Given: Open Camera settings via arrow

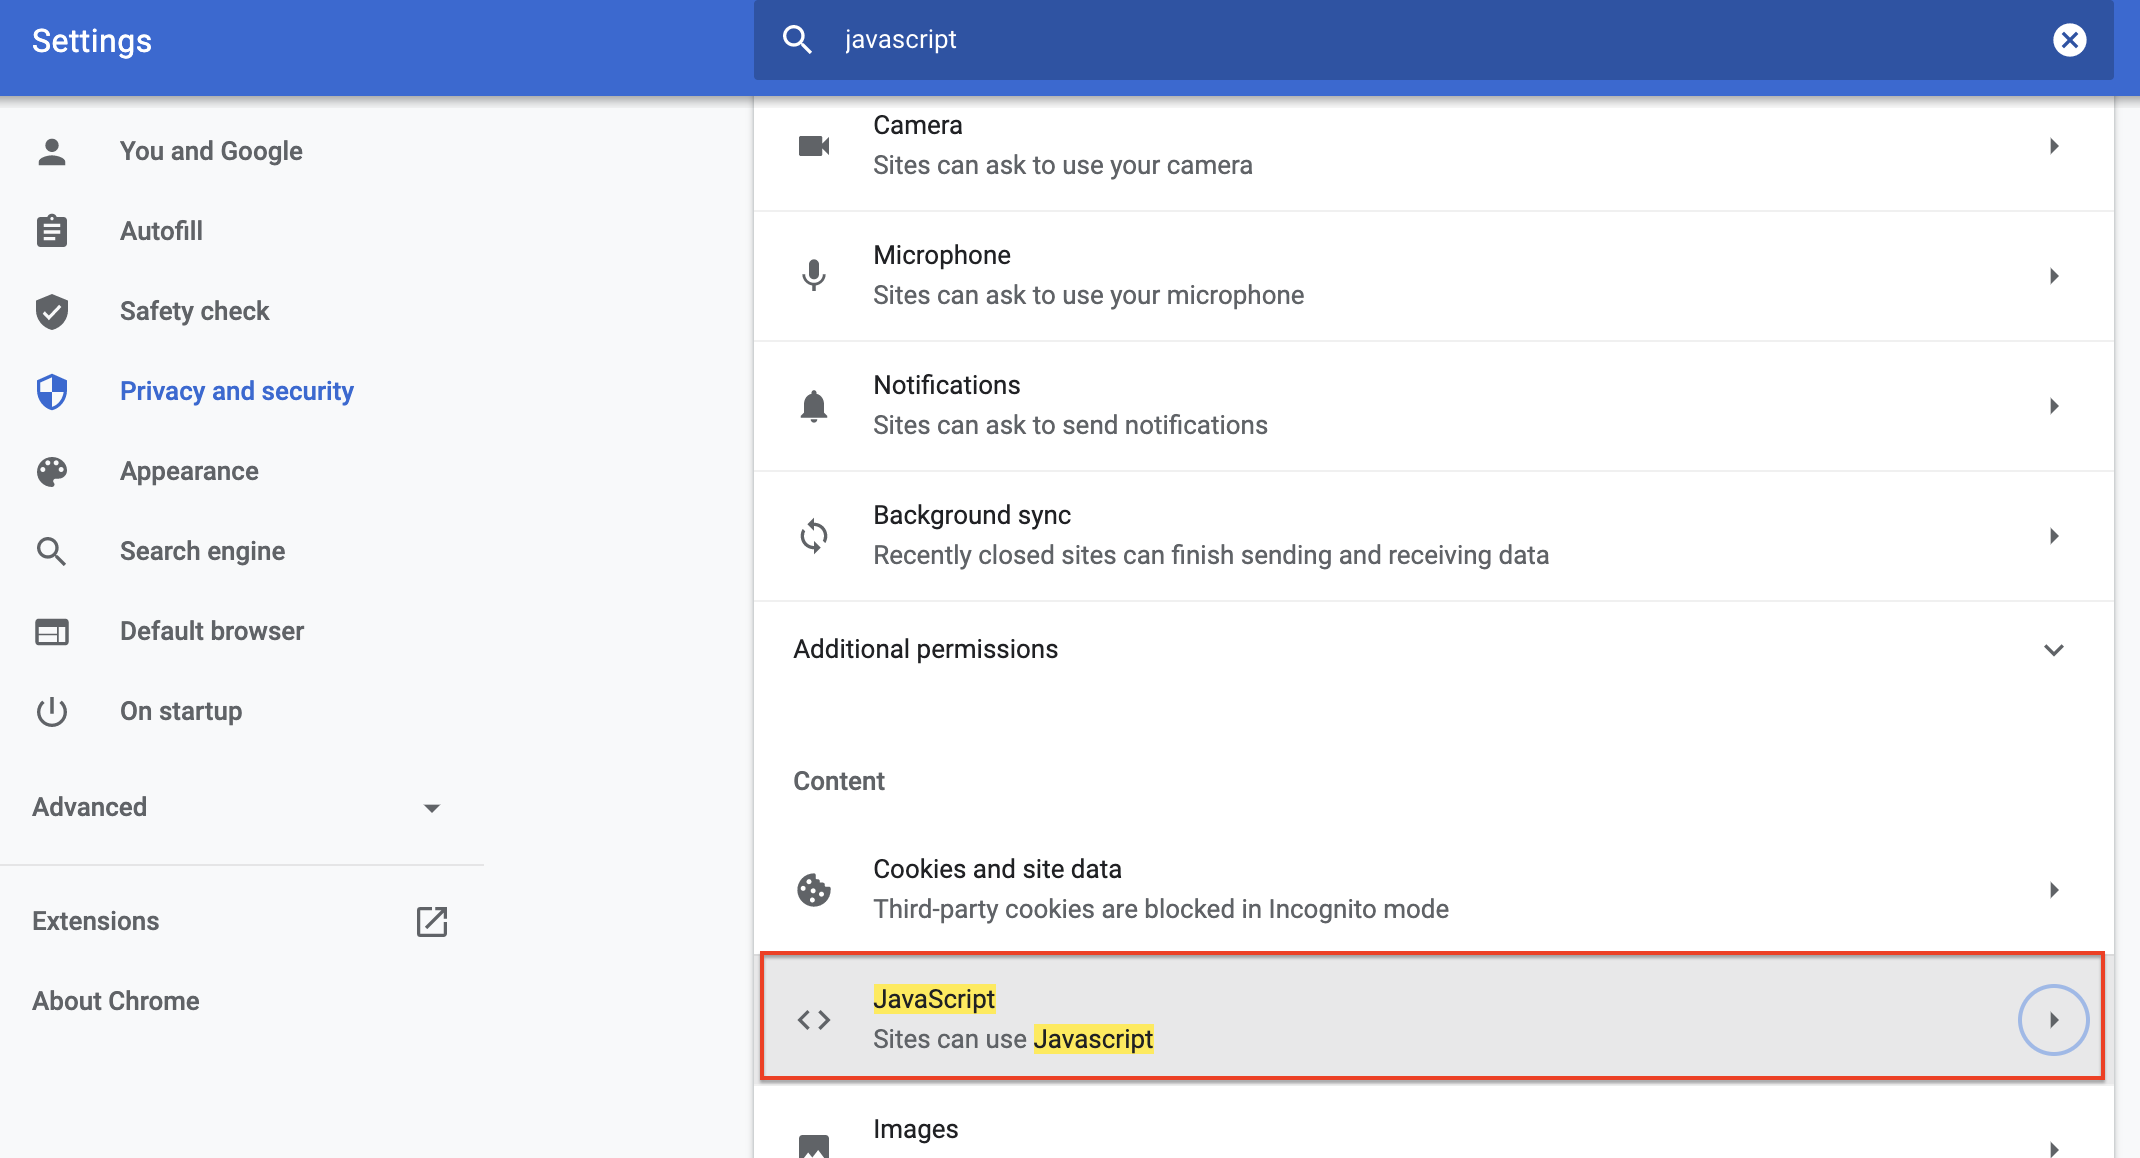Looking at the screenshot, I should pyautogui.click(x=2053, y=146).
